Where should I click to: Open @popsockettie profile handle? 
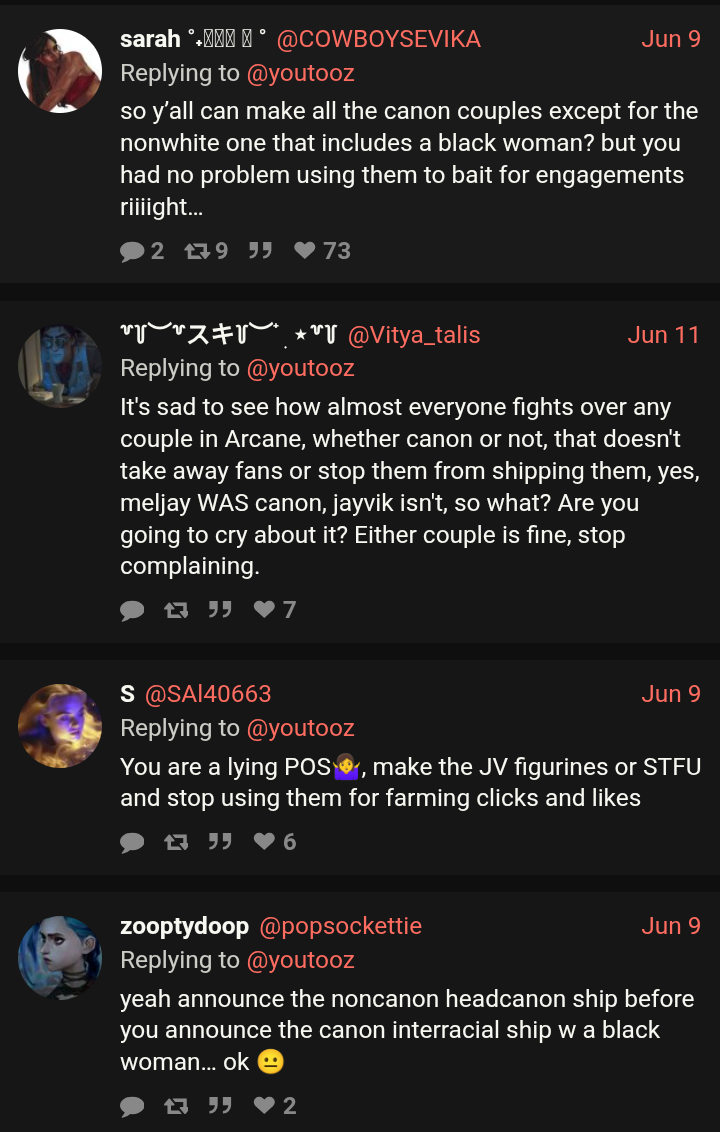(x=340, y=926)
